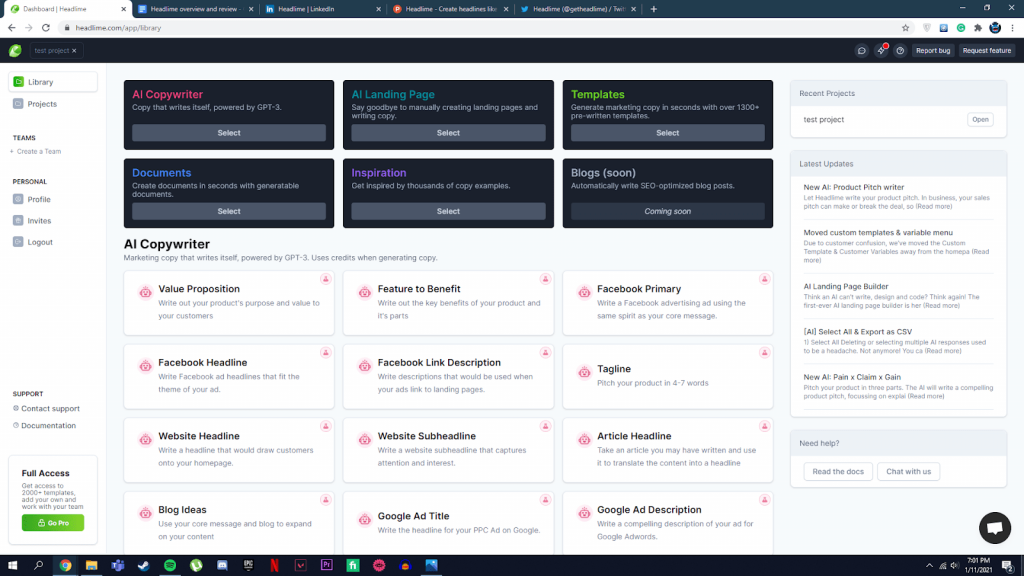The width and height of the screenshot is (1024, 576).
Task: Click the Report bug button
Action: 933,50
